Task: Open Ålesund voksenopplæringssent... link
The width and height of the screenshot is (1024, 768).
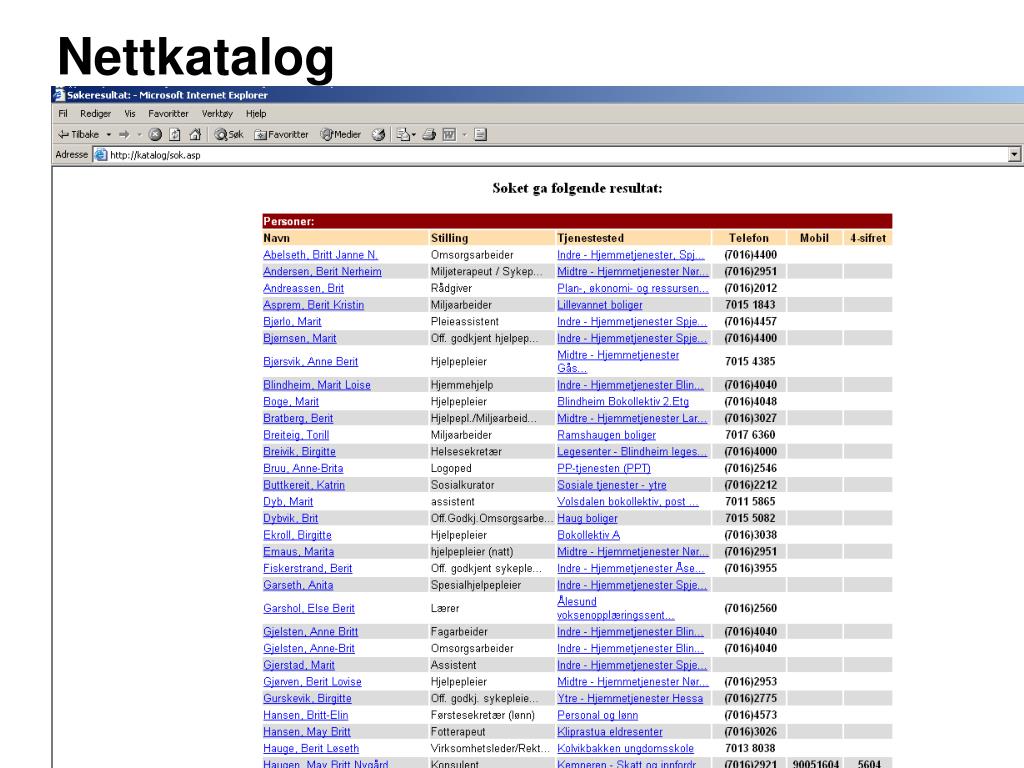Action: coord(615,609)
